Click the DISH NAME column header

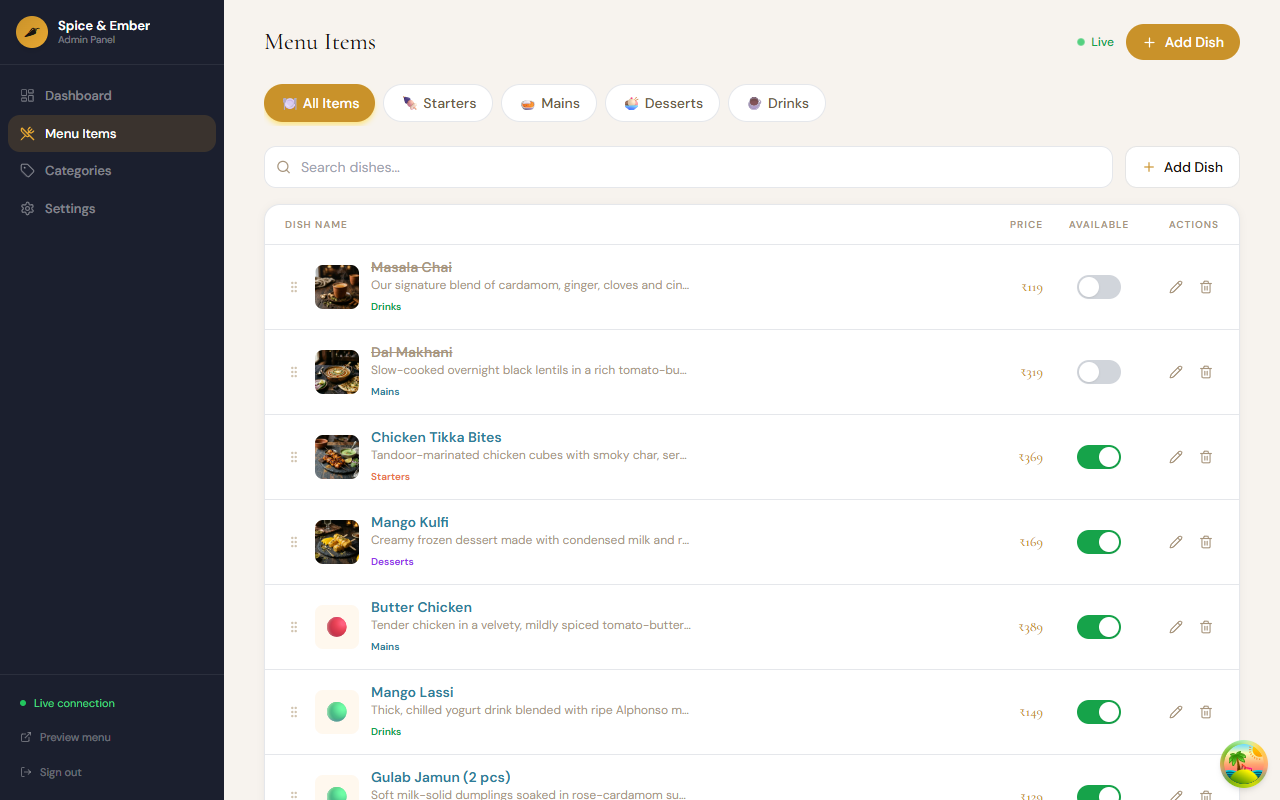(x=316, y=225)
